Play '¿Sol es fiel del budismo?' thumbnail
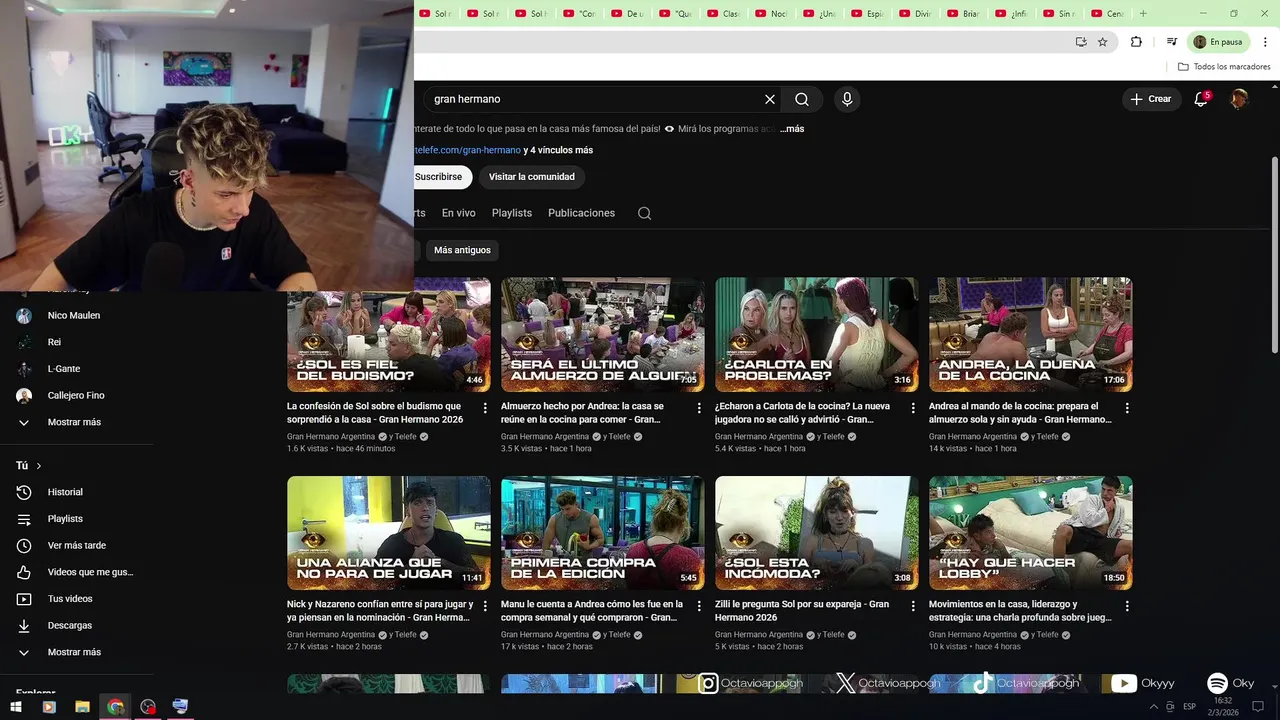 pos(388,335)
